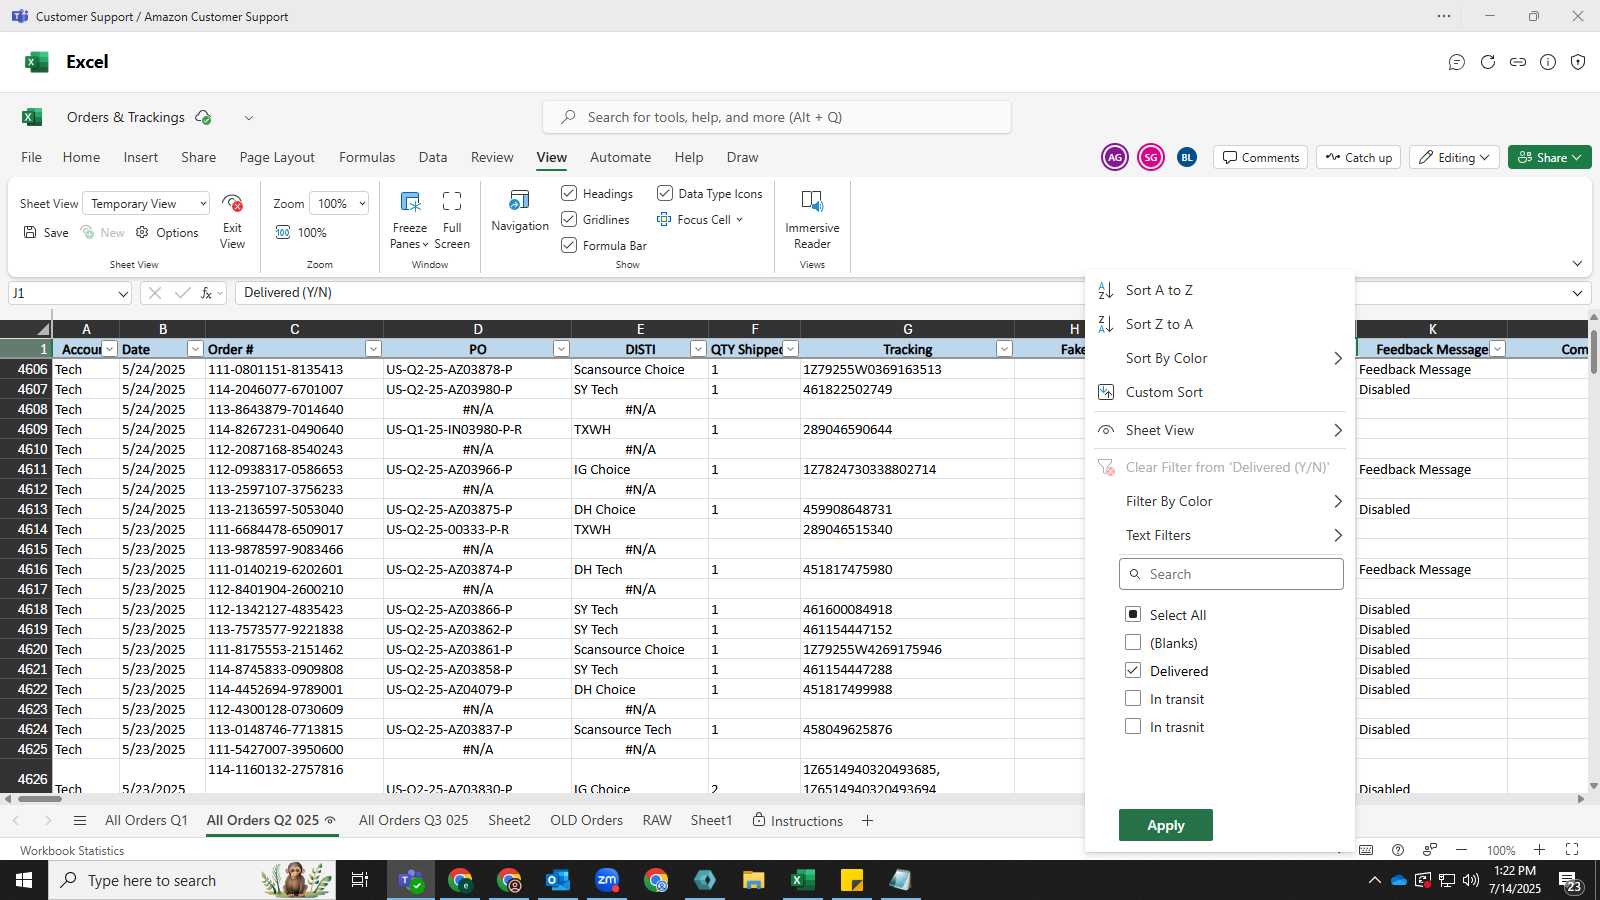The height and width of the screenshot is (900, 1600).
Task: Zoom in using status bar plus
Action: (1539, 850)
